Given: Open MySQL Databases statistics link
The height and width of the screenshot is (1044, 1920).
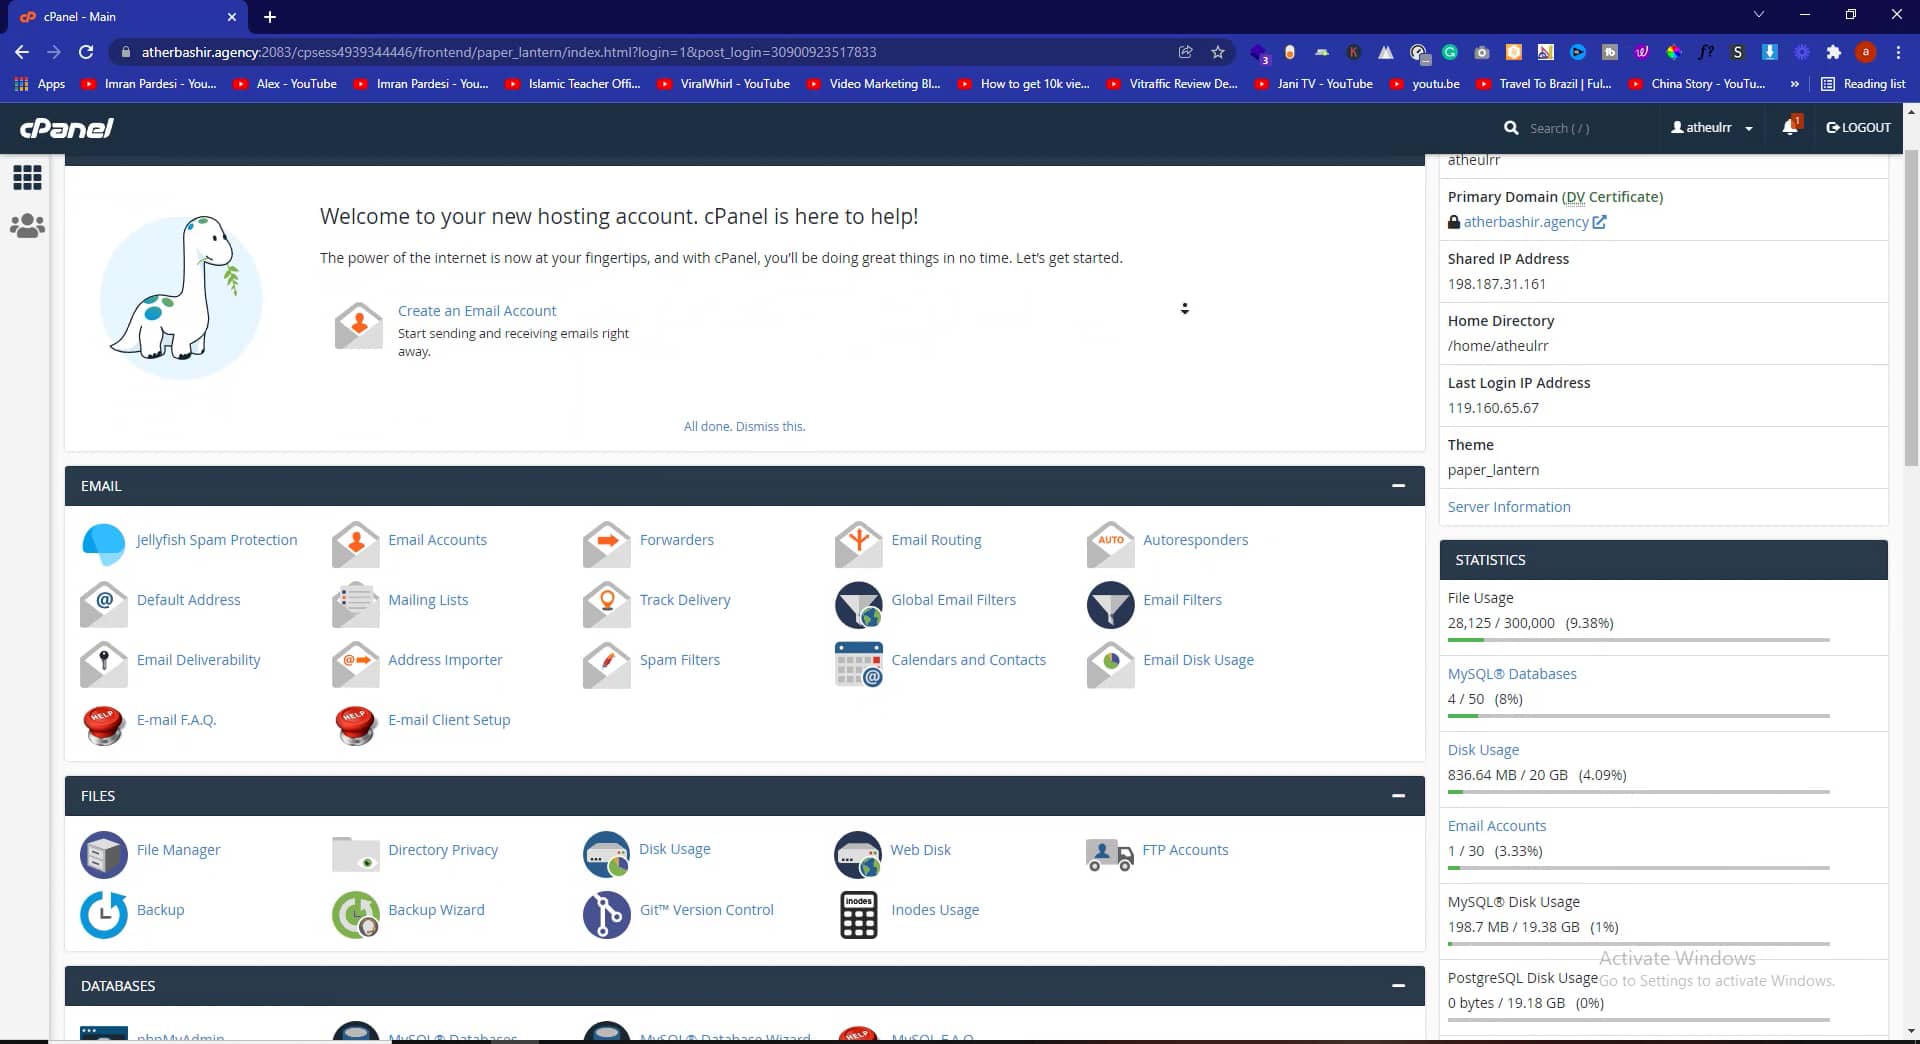Looking at the screenshot, I should 1512,674.
